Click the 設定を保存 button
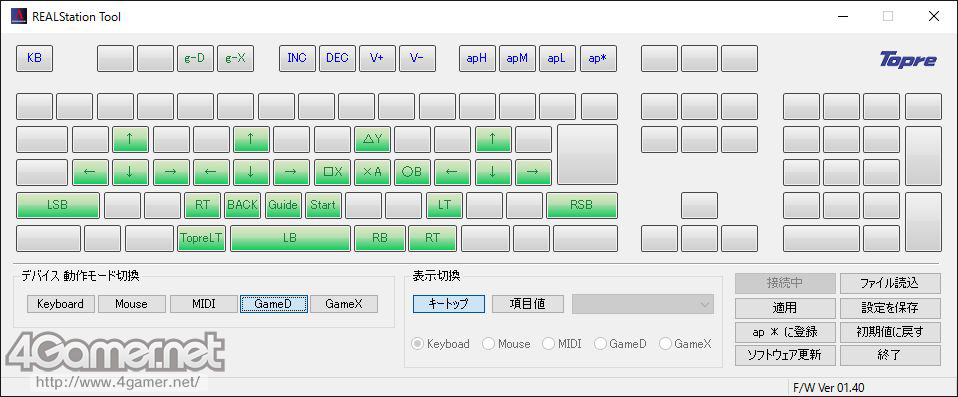The height and width of the screenshot is (397, 958). click(x=890, y=307)
